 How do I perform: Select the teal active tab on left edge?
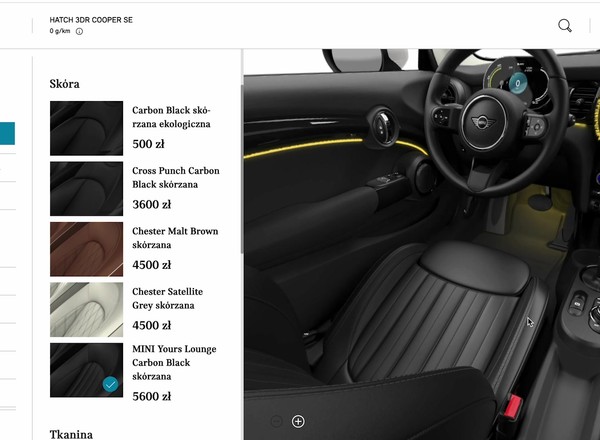(x=7, y=134)
